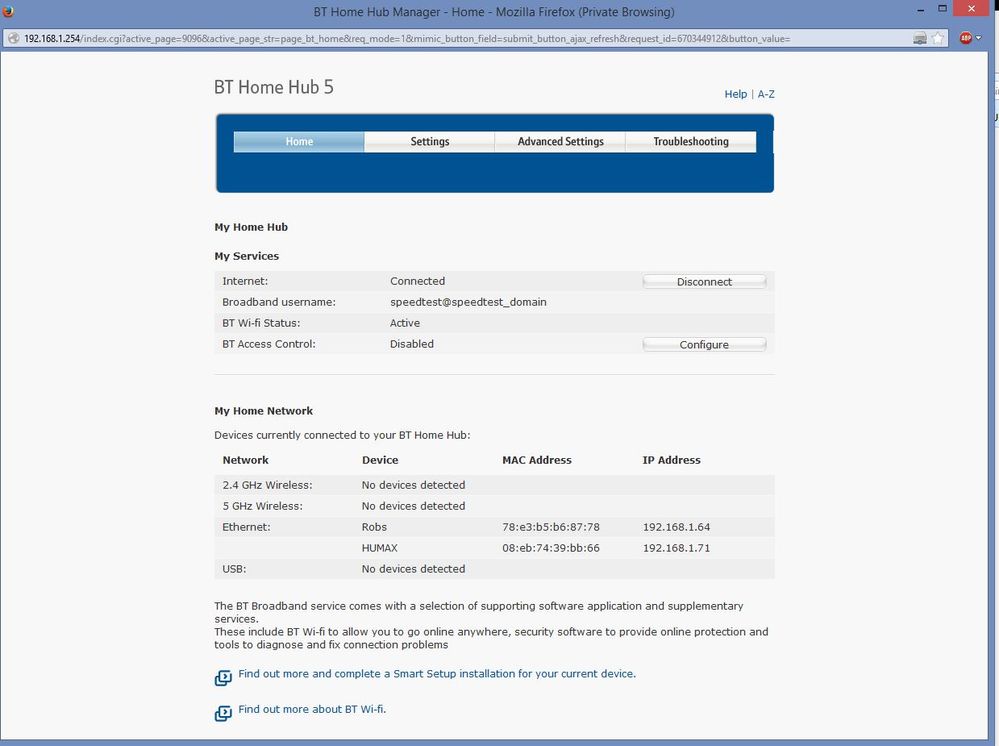Click the Device column header
The image size is (999, 746).
(x=380, y=460)
